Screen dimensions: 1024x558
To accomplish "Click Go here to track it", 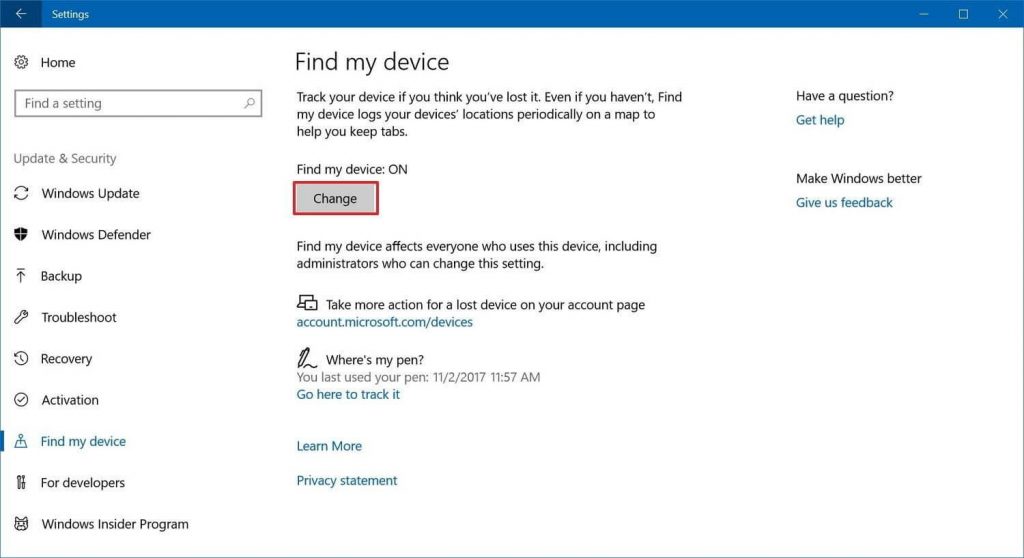I will pyautogui.click(x=348, y=394).
